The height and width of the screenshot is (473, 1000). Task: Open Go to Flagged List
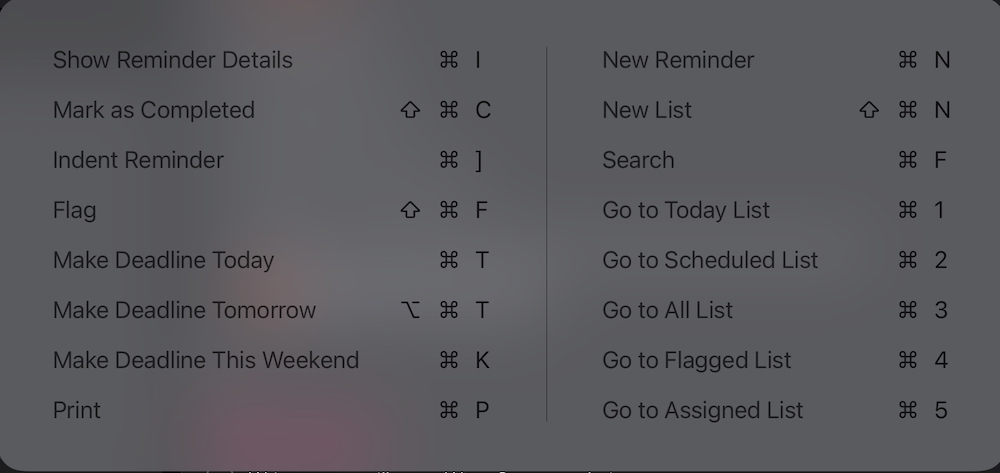point(776,360)
